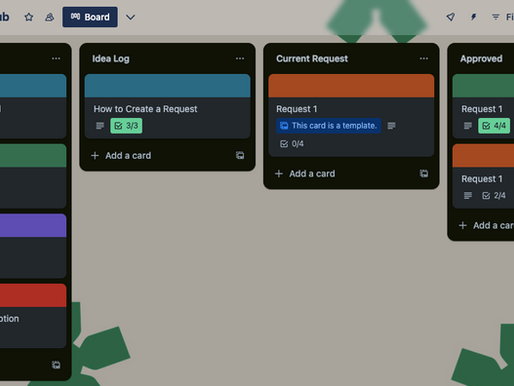Viewport: 514px width, 386px height.
Task: Open Current Request list actions menu
Action: [x=424, y=59]
